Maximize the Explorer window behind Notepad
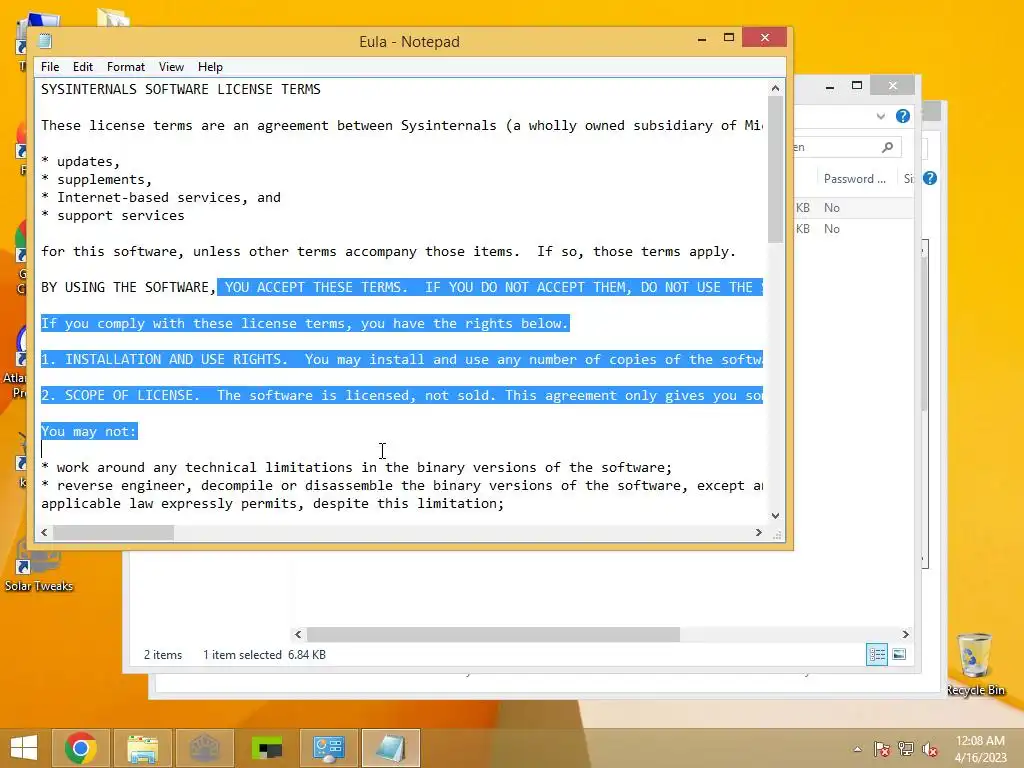 click(x=857, y=86)
